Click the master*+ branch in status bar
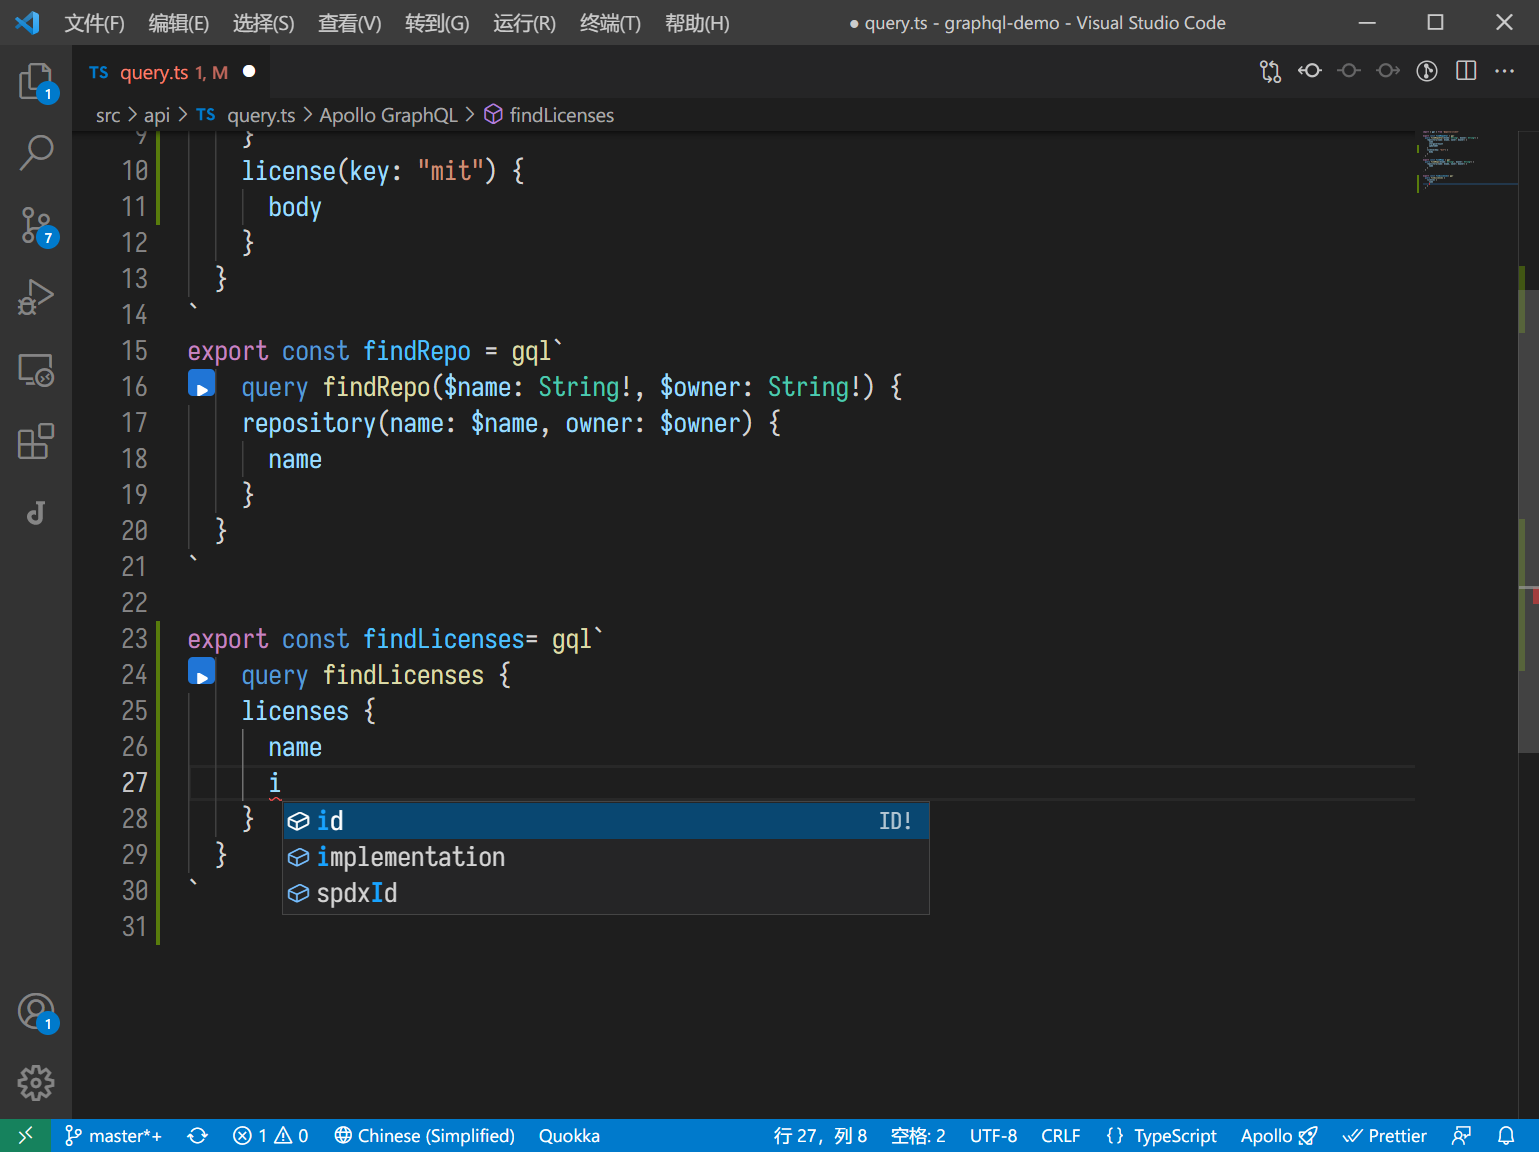This screenshot has height=1152, width=1539. (x=113, y=1135)
